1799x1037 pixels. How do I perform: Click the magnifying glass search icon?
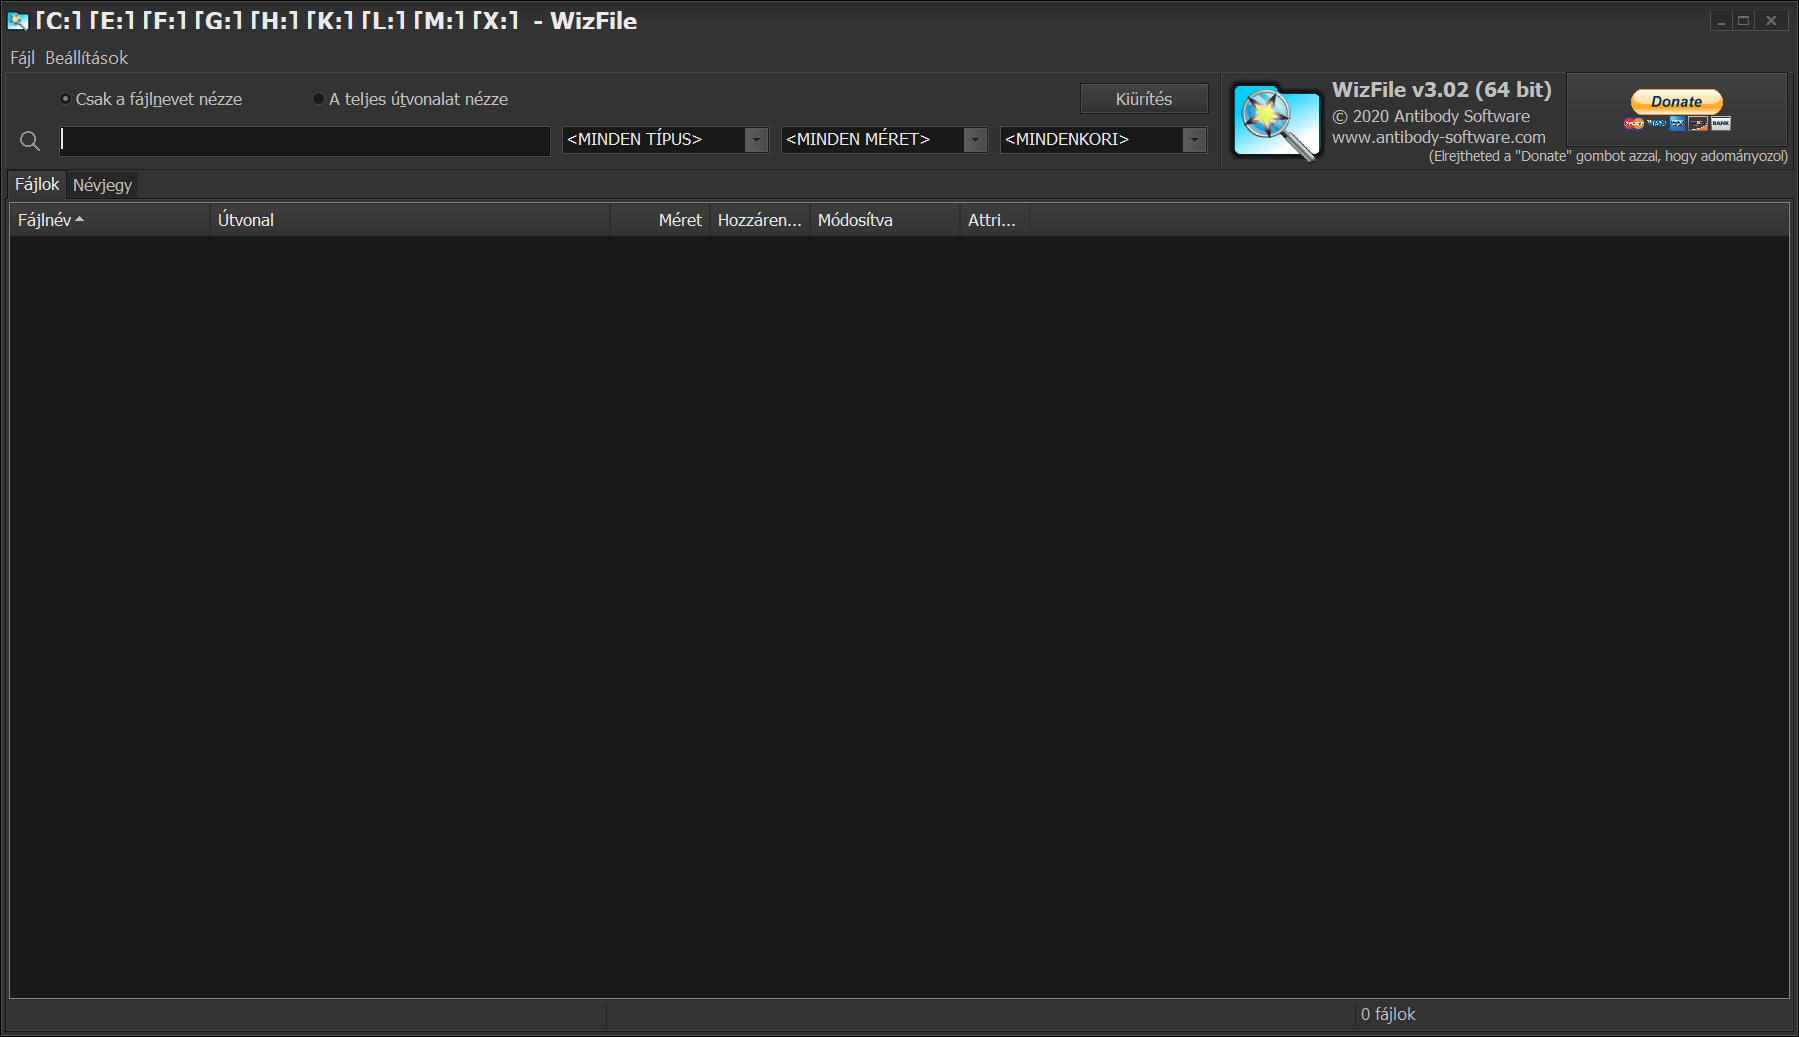30,141
